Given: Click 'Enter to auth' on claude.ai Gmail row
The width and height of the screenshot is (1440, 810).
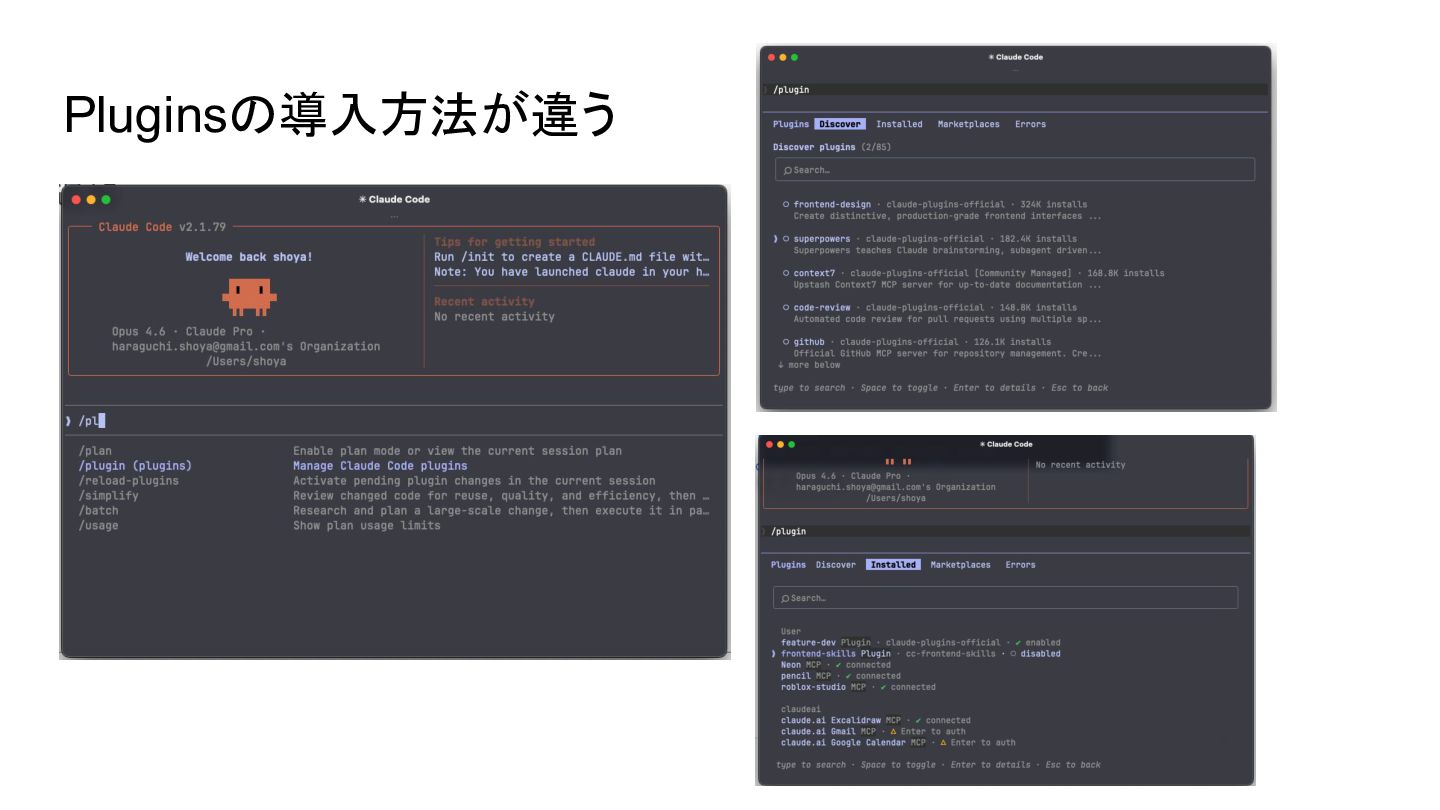Looking at the screenshot, I should pos(933,732).
